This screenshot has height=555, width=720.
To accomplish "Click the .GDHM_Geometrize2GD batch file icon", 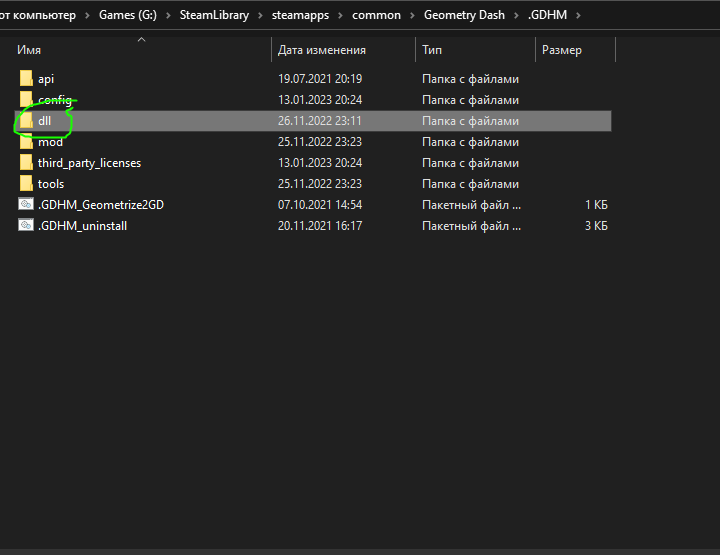I will click(27, 204).
